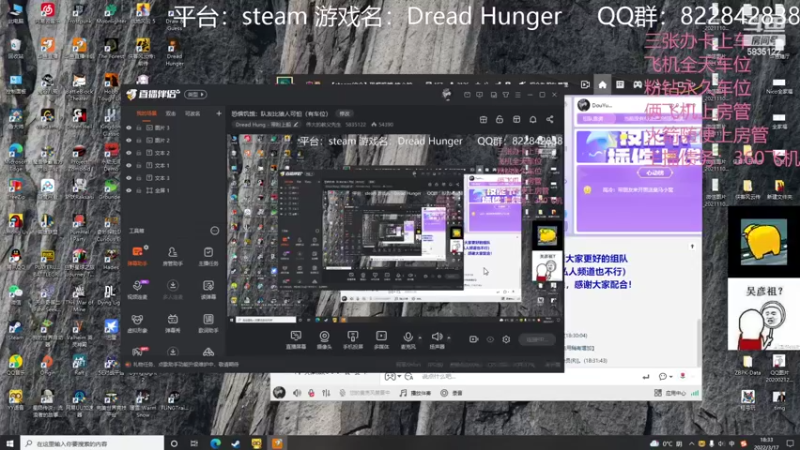Viewport: 800px width, 450px height.
Task: Open the 歌词助手 tool
Action: pos(208,323)
